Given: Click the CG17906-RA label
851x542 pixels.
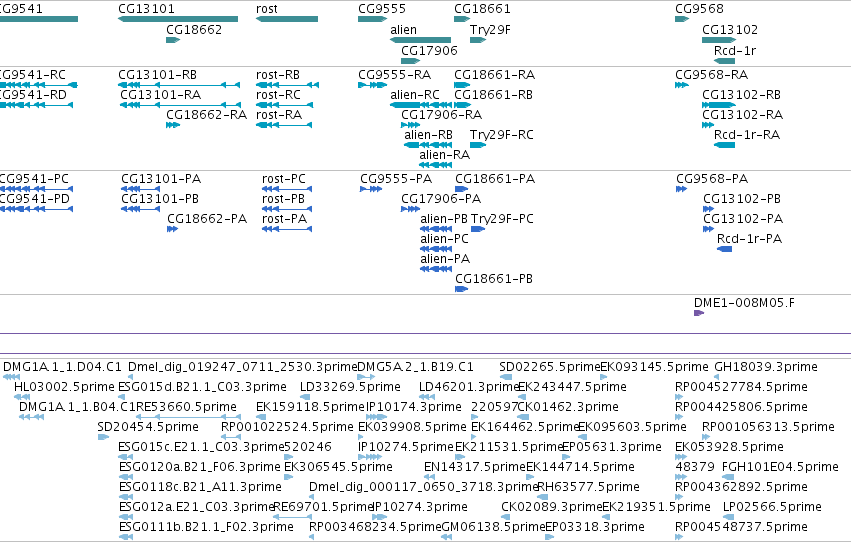Looking at the screenshot, I should [x=441, y=114].
